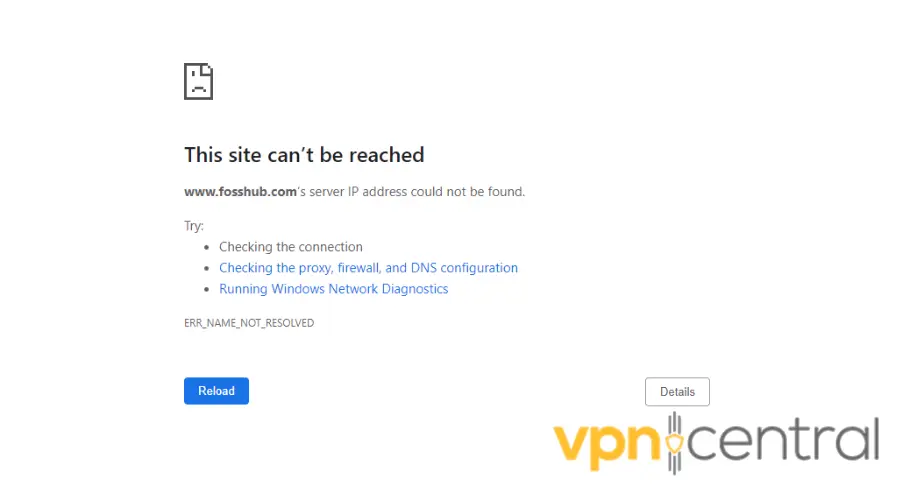Click the vertical bars in vpncentral logo
The height and width of the screenshot is (500, 900).
675,443
